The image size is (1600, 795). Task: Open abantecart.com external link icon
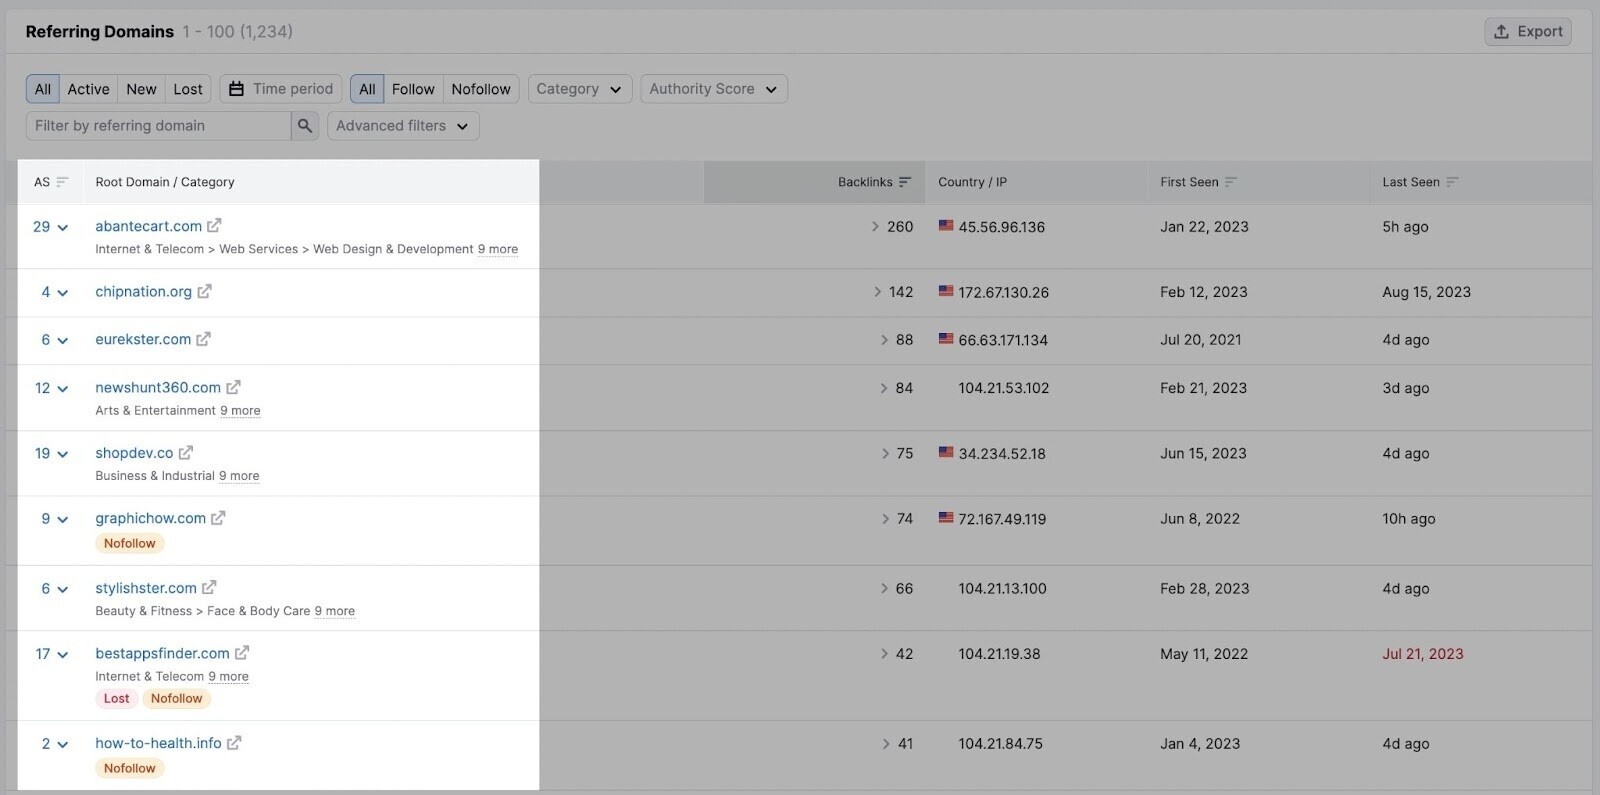[x=214, y=226]
